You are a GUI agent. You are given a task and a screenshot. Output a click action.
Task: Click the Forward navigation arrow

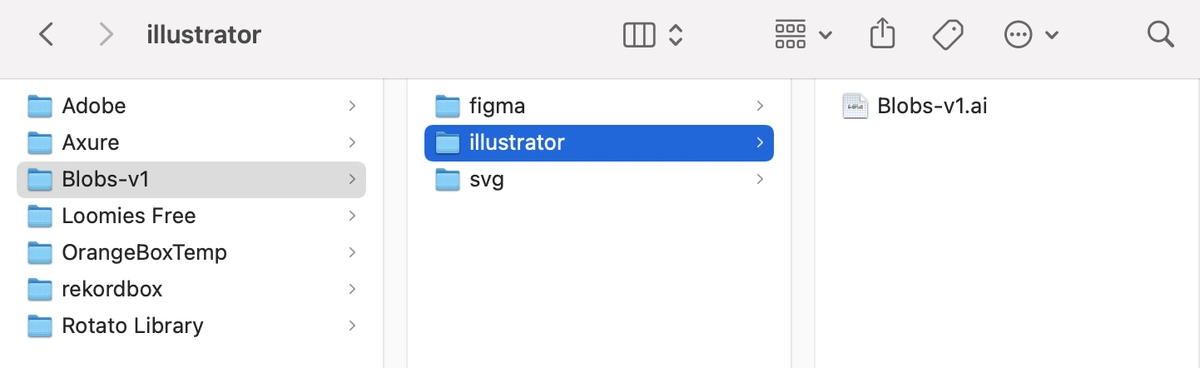click(107, 35)
